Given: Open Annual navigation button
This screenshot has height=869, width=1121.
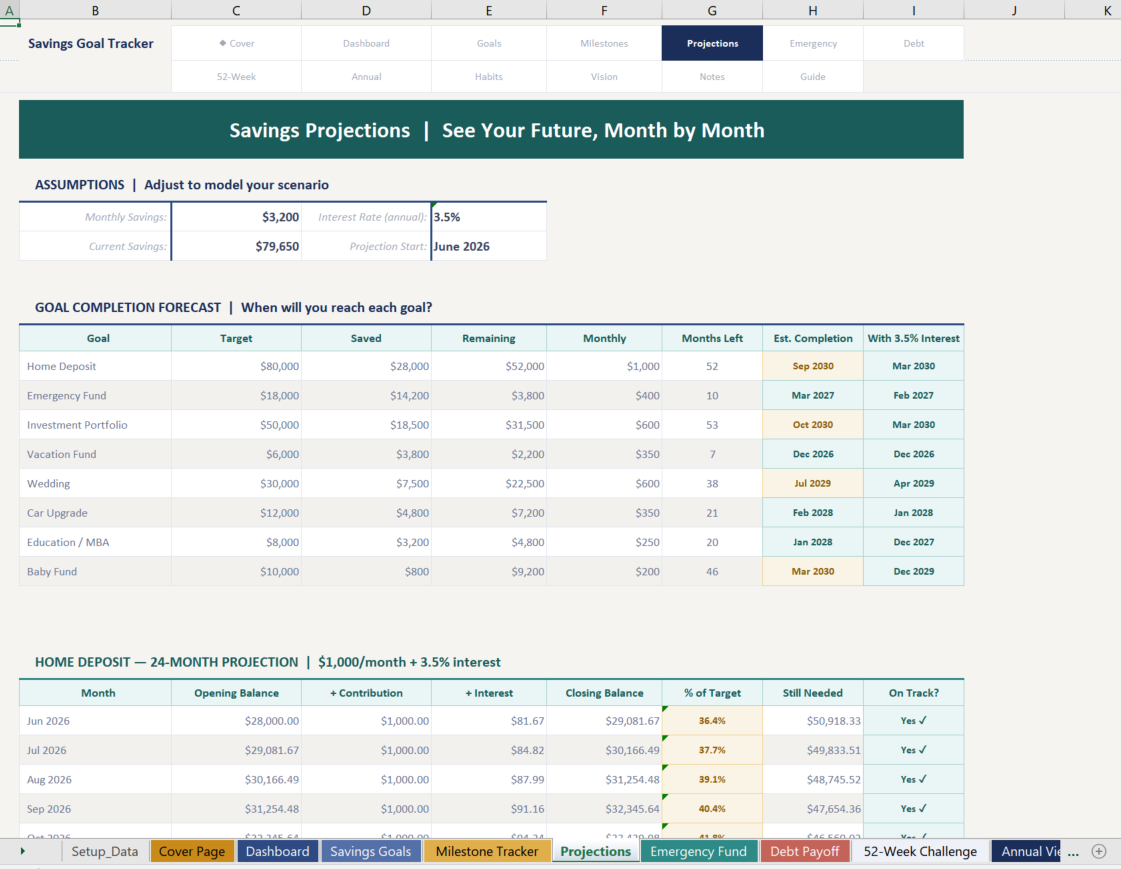Looking at the screenshot, I should (366, 76).
